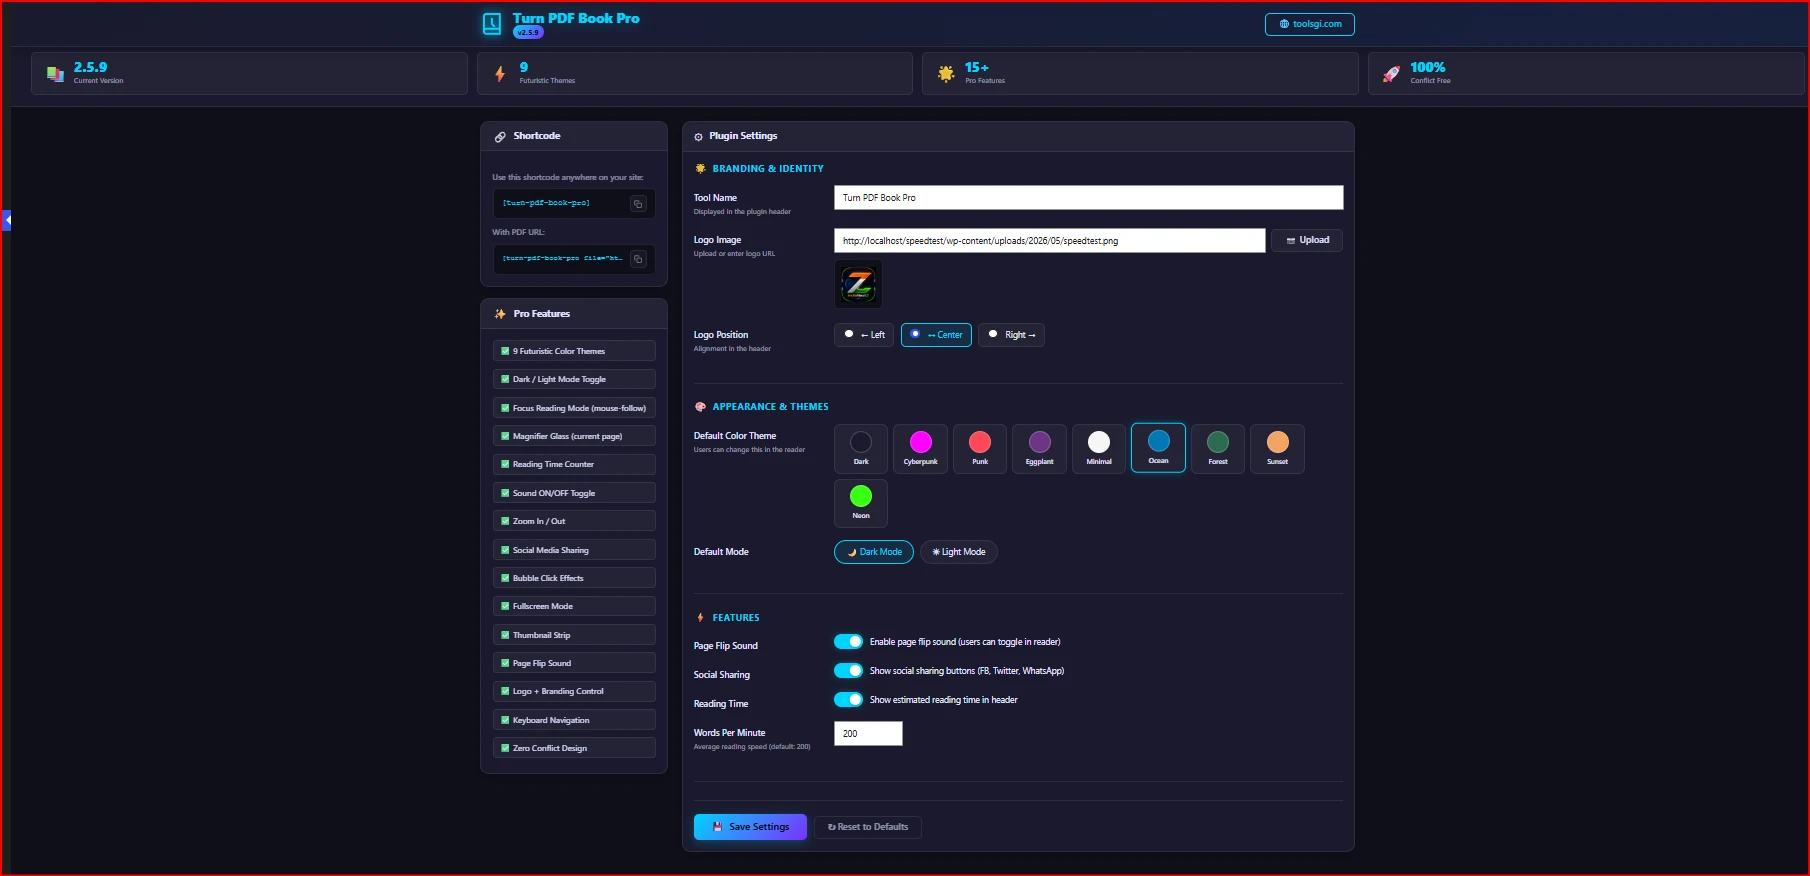Toggle the Page Flip Sound switch
Viewport: 1810px width, 876px height.
pyautogui.click(x=848, y=642)
